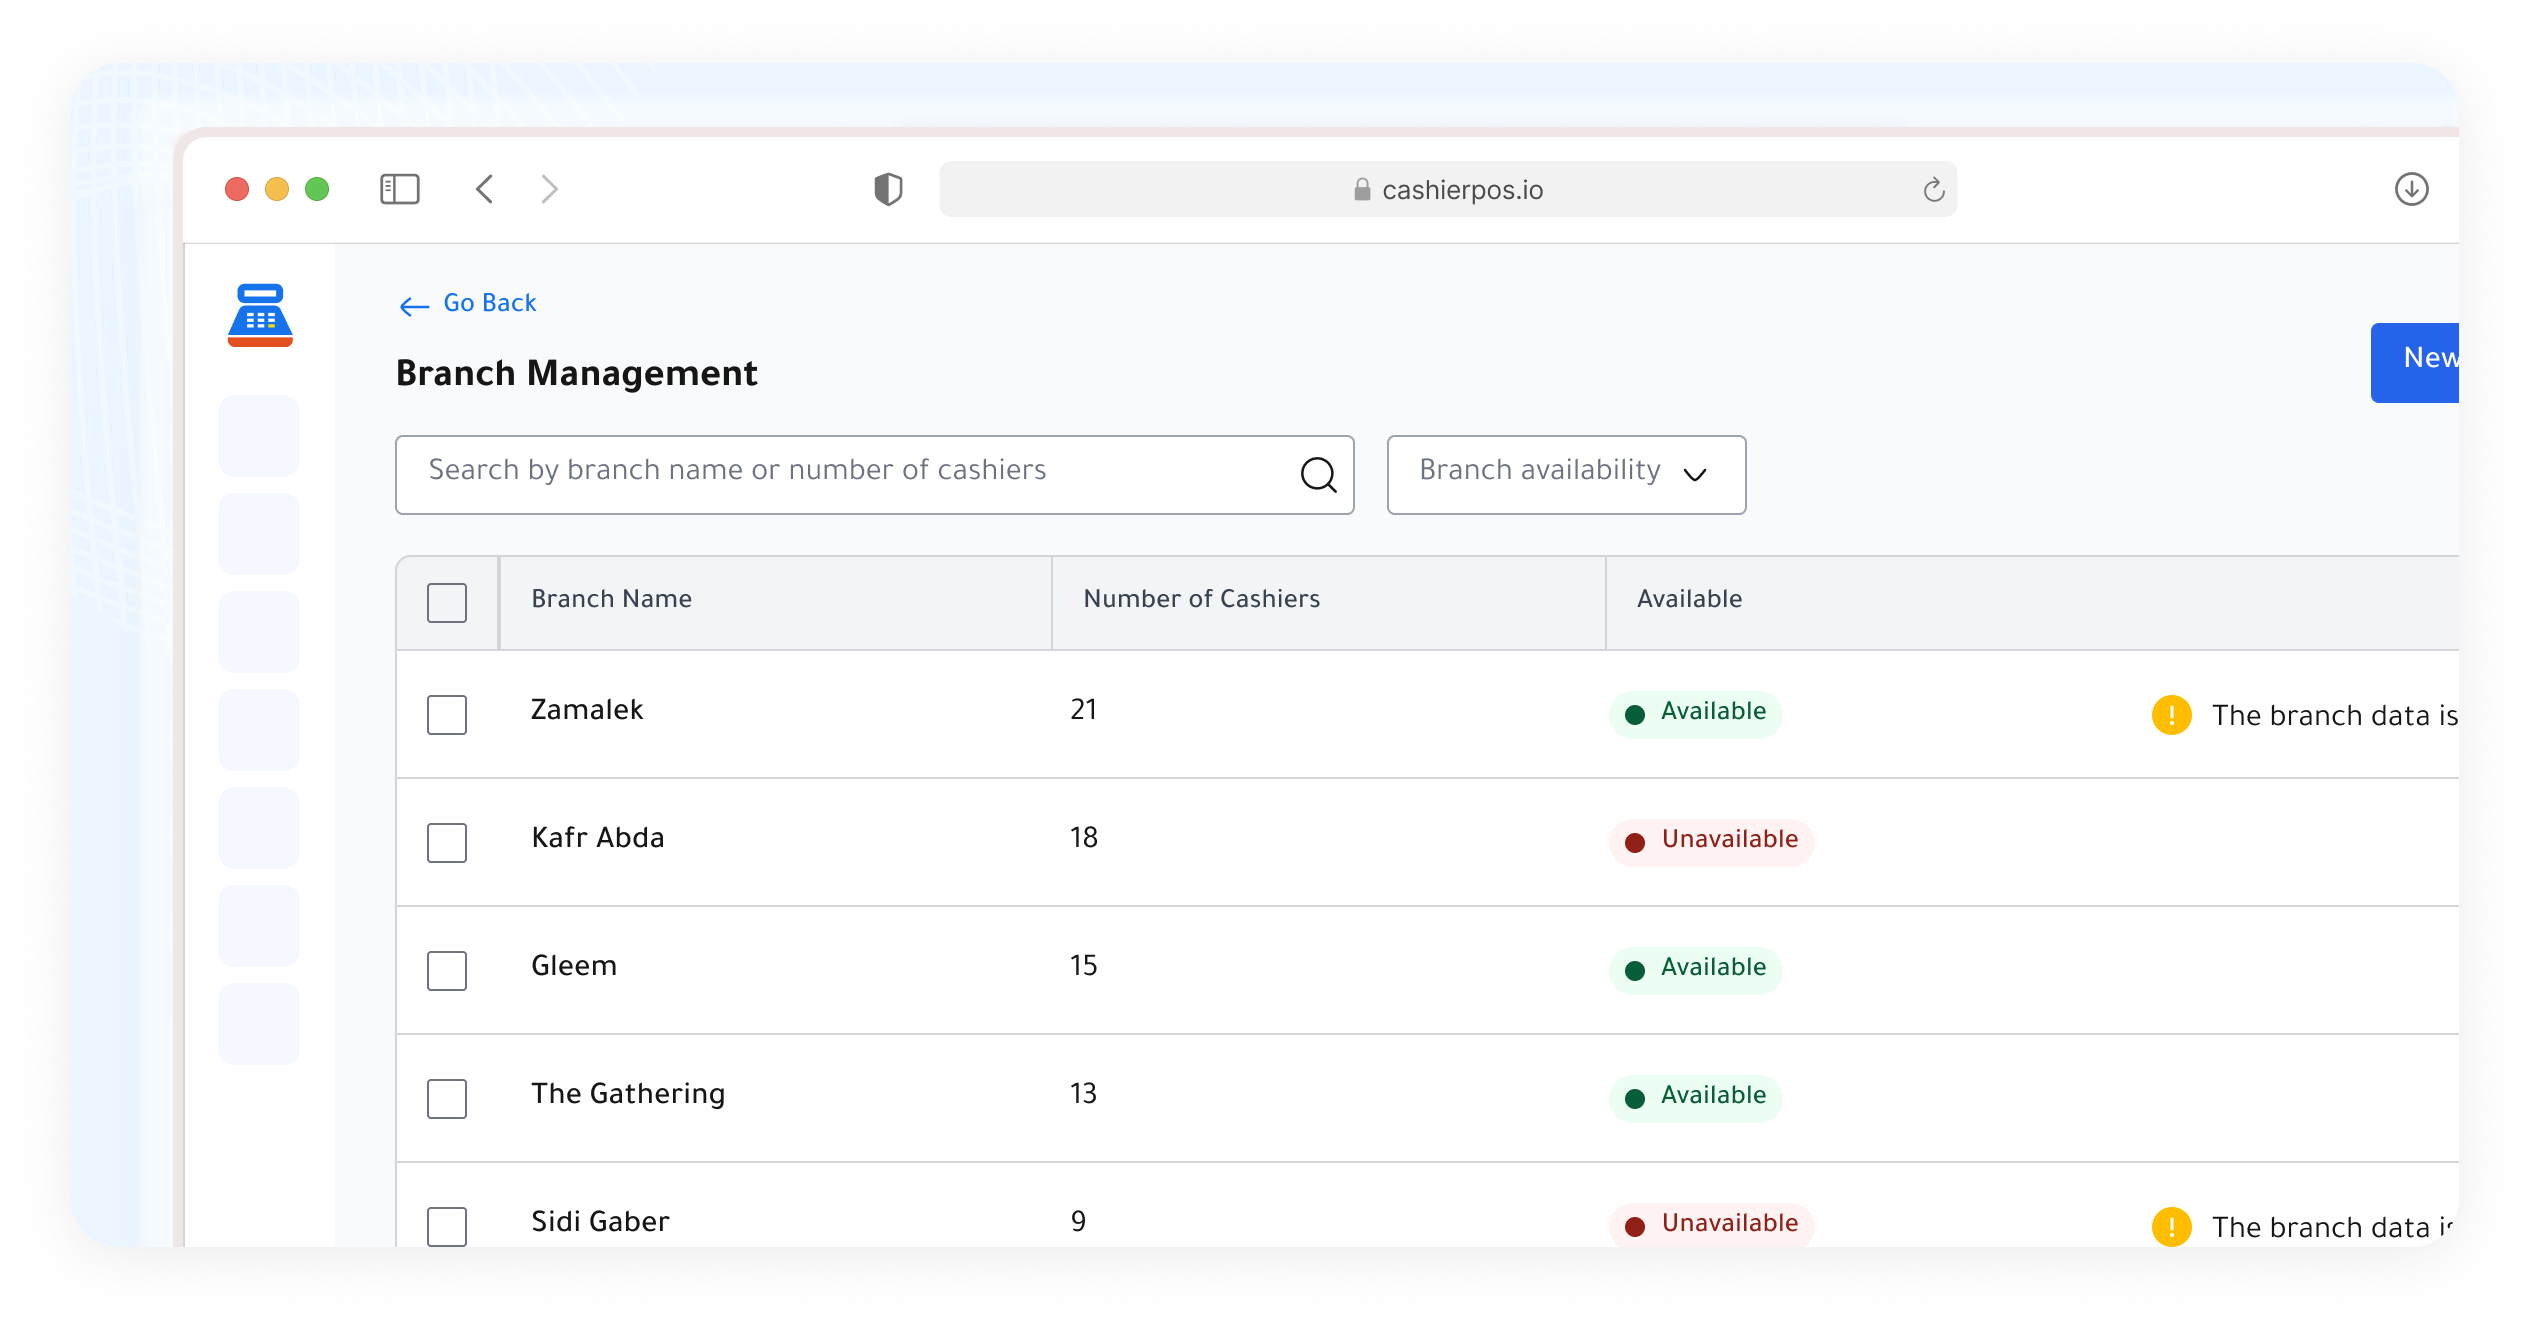Image resolution: width=2530 pixels, height=1326 pixels.
Task: Click the cashierpos.io address bar
Action: (1447, 189)
